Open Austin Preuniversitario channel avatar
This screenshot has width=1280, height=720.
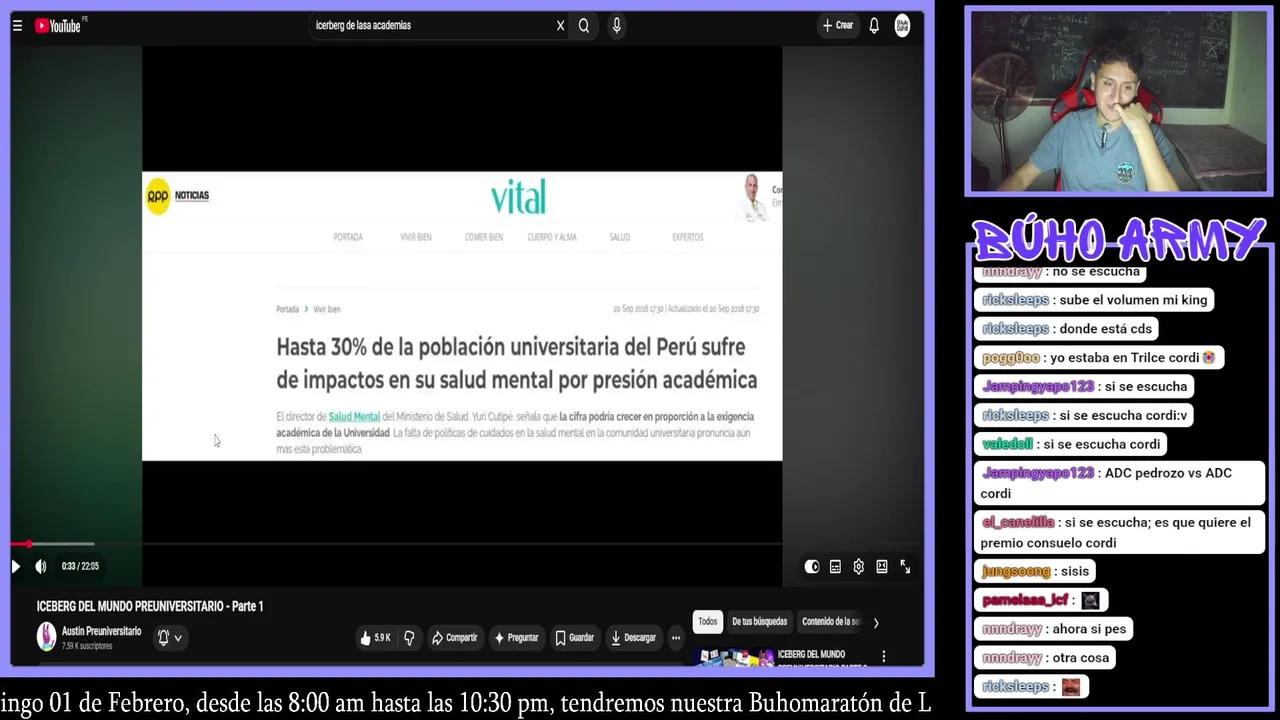pos(47,637)
